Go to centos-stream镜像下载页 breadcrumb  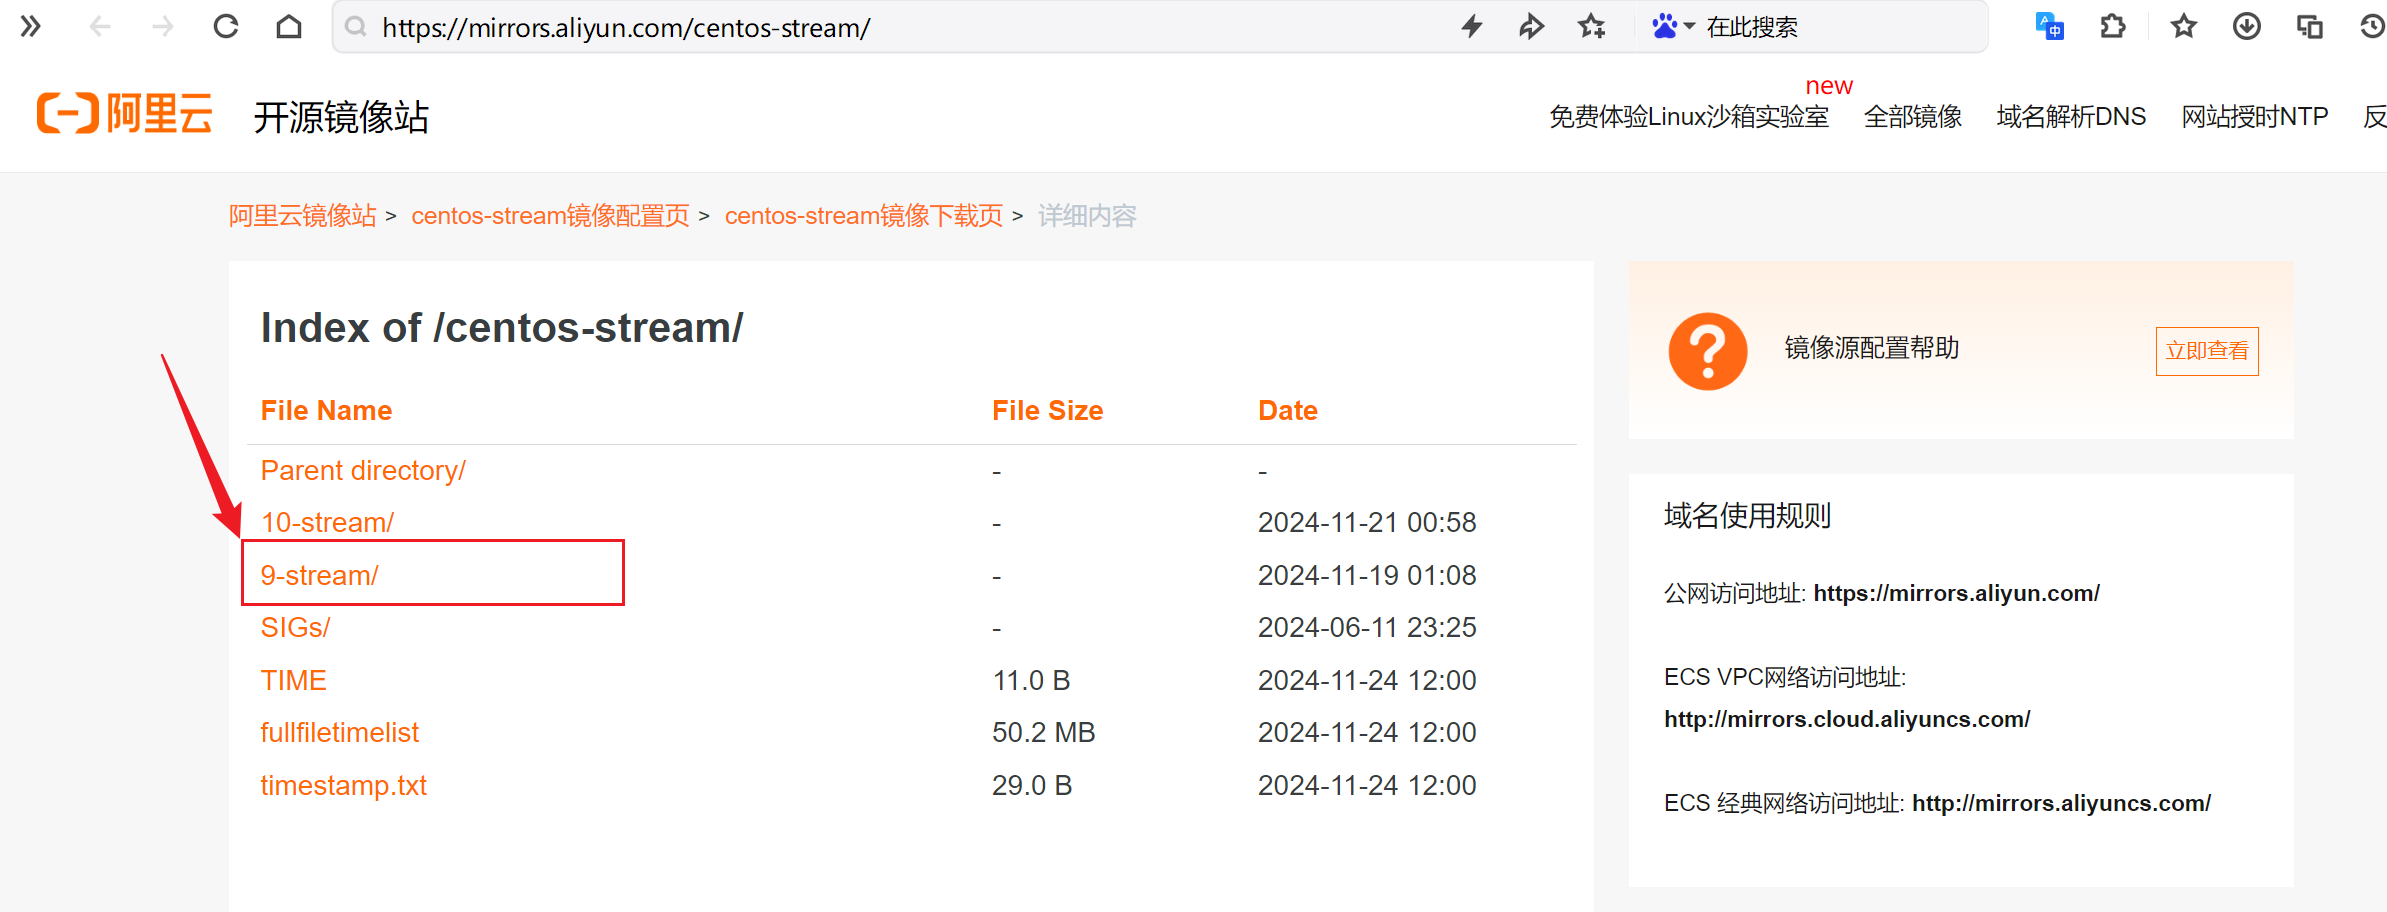click(864, 216)
